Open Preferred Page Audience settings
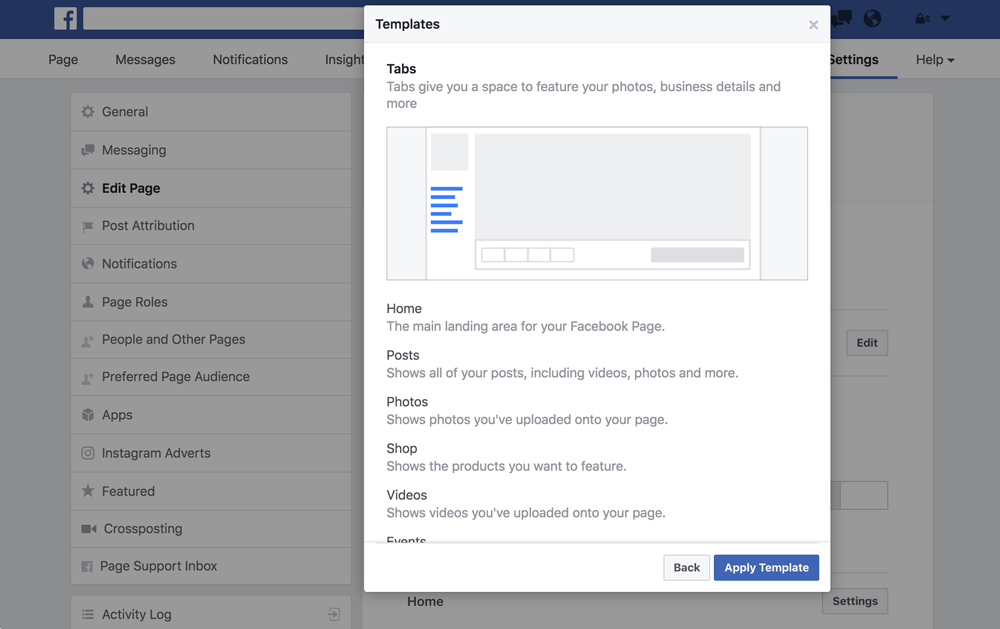The image size is (1000, 629). (211, 377)
